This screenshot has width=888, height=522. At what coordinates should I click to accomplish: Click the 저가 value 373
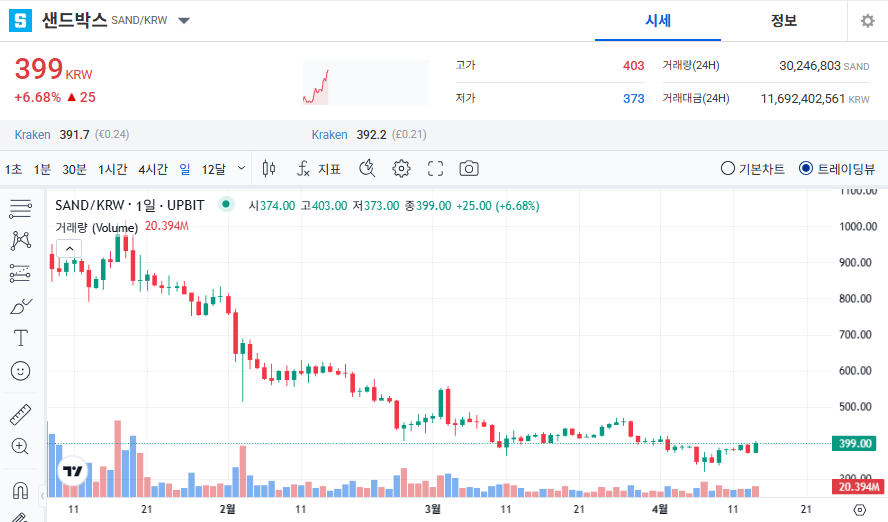[x=633, y=99]
